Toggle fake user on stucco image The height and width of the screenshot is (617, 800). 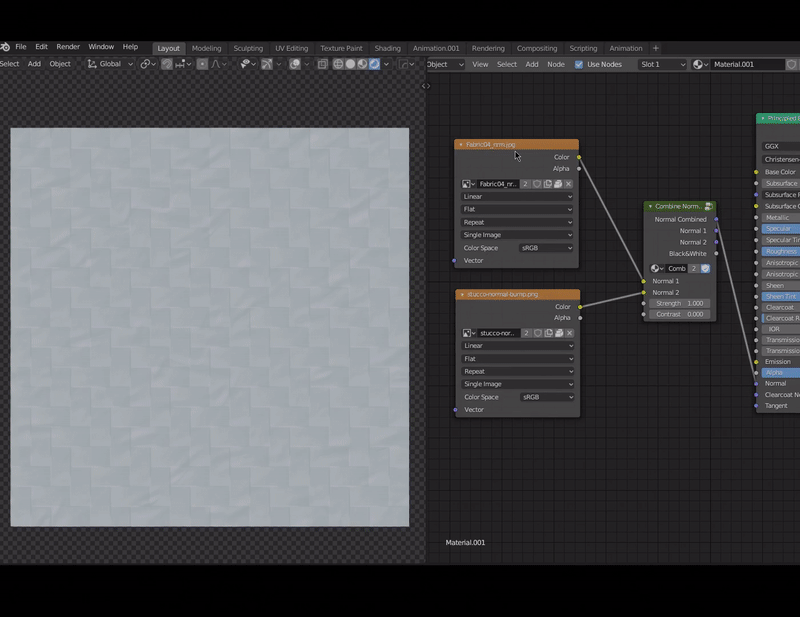pyautogui.click(x=538, y=333)
